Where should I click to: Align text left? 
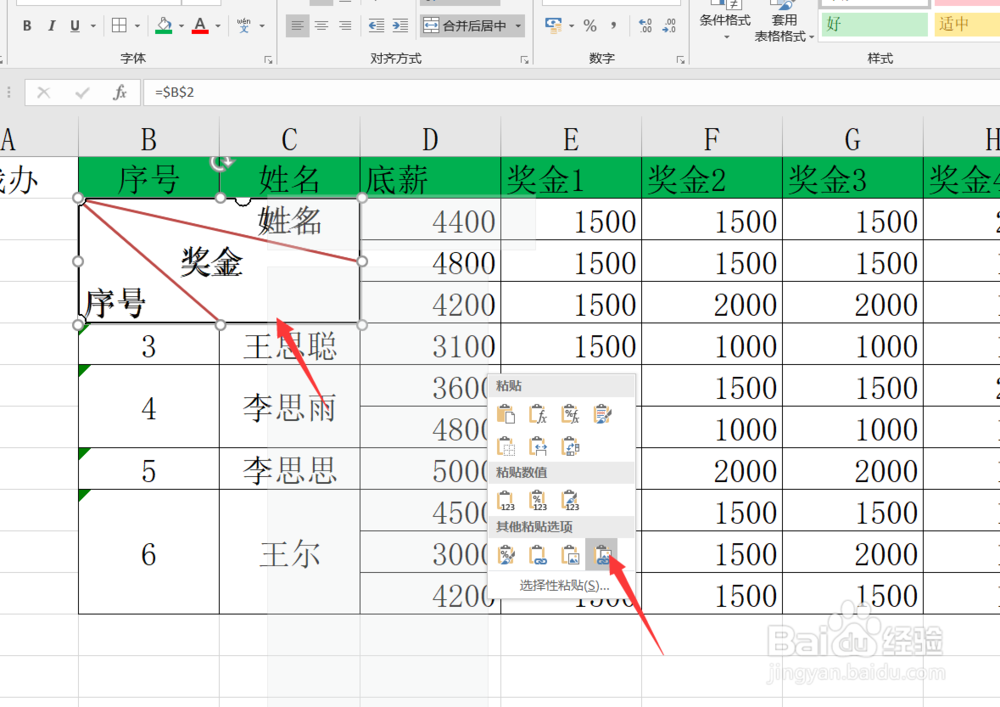(297, 26)
